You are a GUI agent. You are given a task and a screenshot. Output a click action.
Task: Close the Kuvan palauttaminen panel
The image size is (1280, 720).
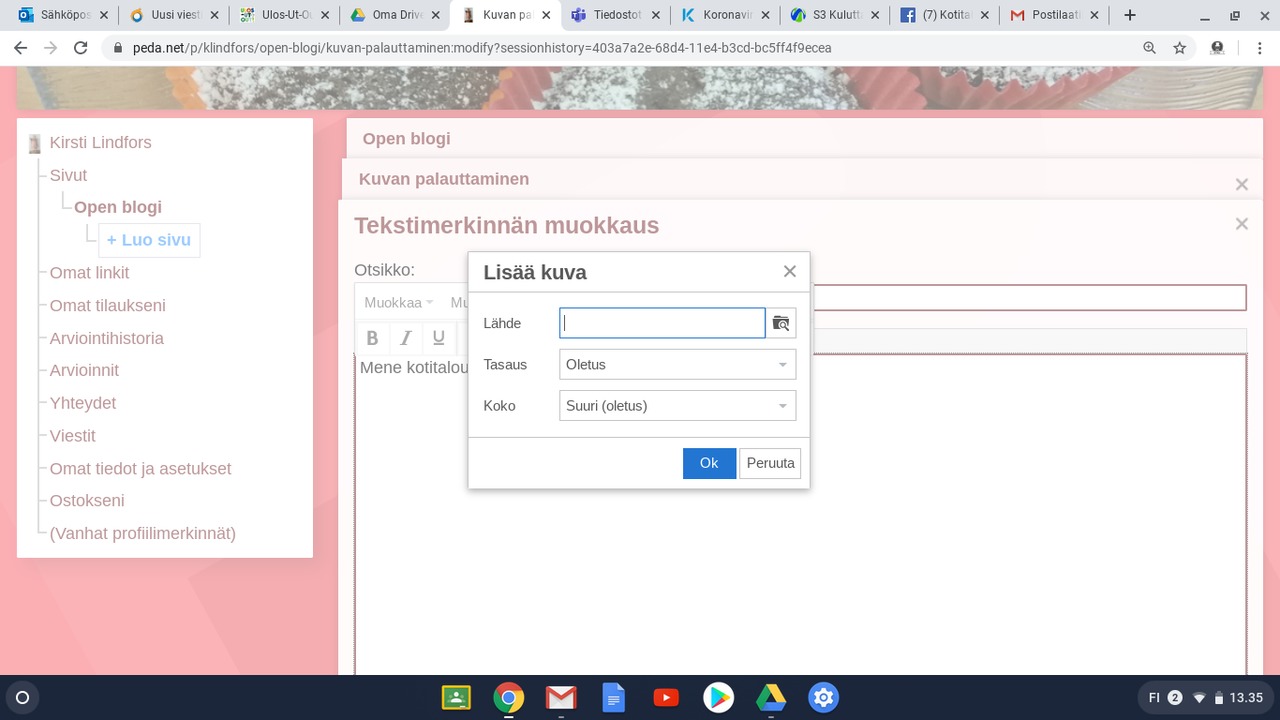[x=1242, y=184]
